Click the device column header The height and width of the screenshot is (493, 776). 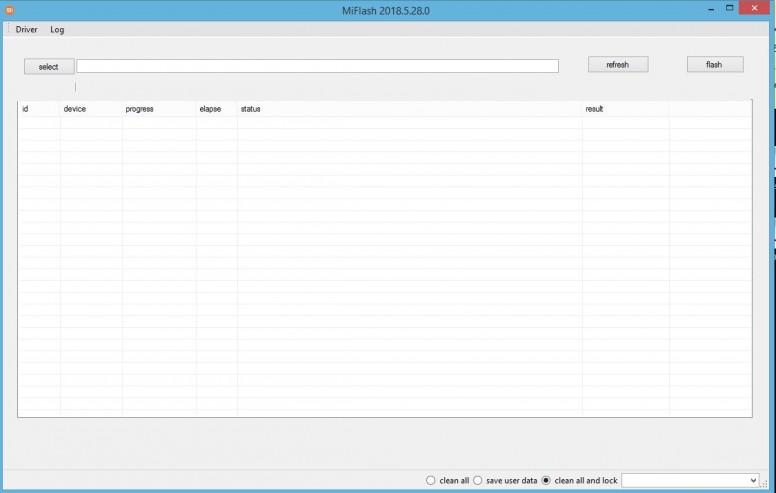[x=75, y=109]
